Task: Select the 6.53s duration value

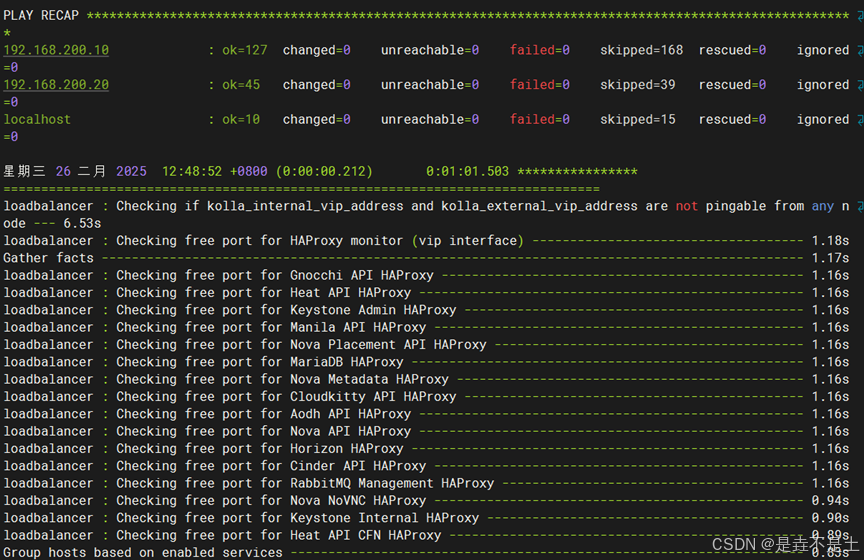Action: (x=82, y=223)
